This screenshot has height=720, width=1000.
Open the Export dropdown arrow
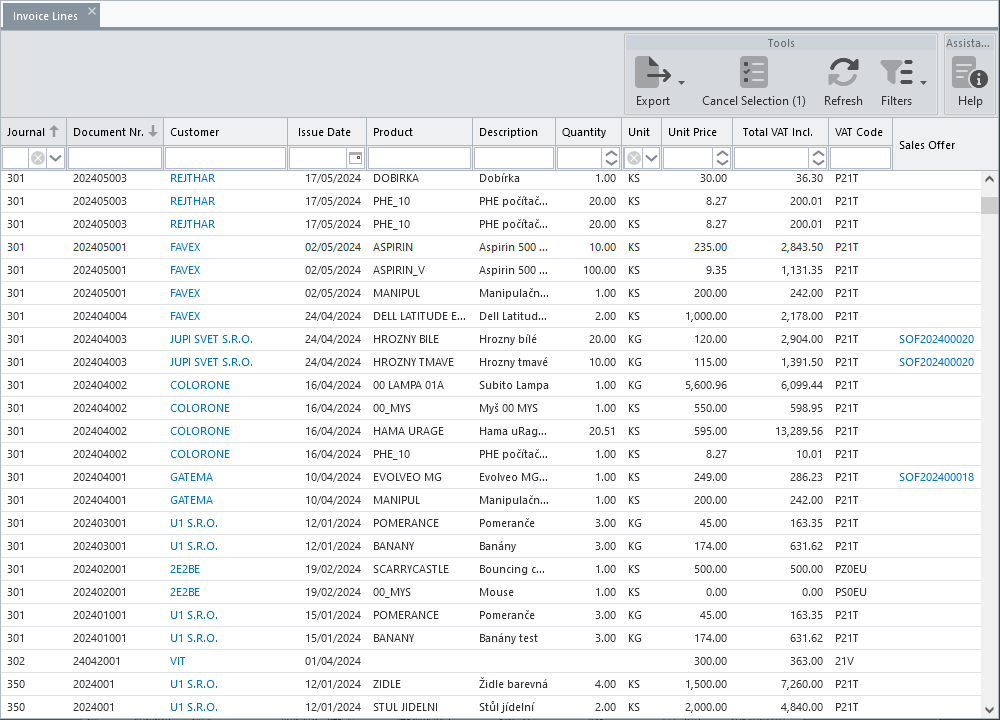pos(681,83)
